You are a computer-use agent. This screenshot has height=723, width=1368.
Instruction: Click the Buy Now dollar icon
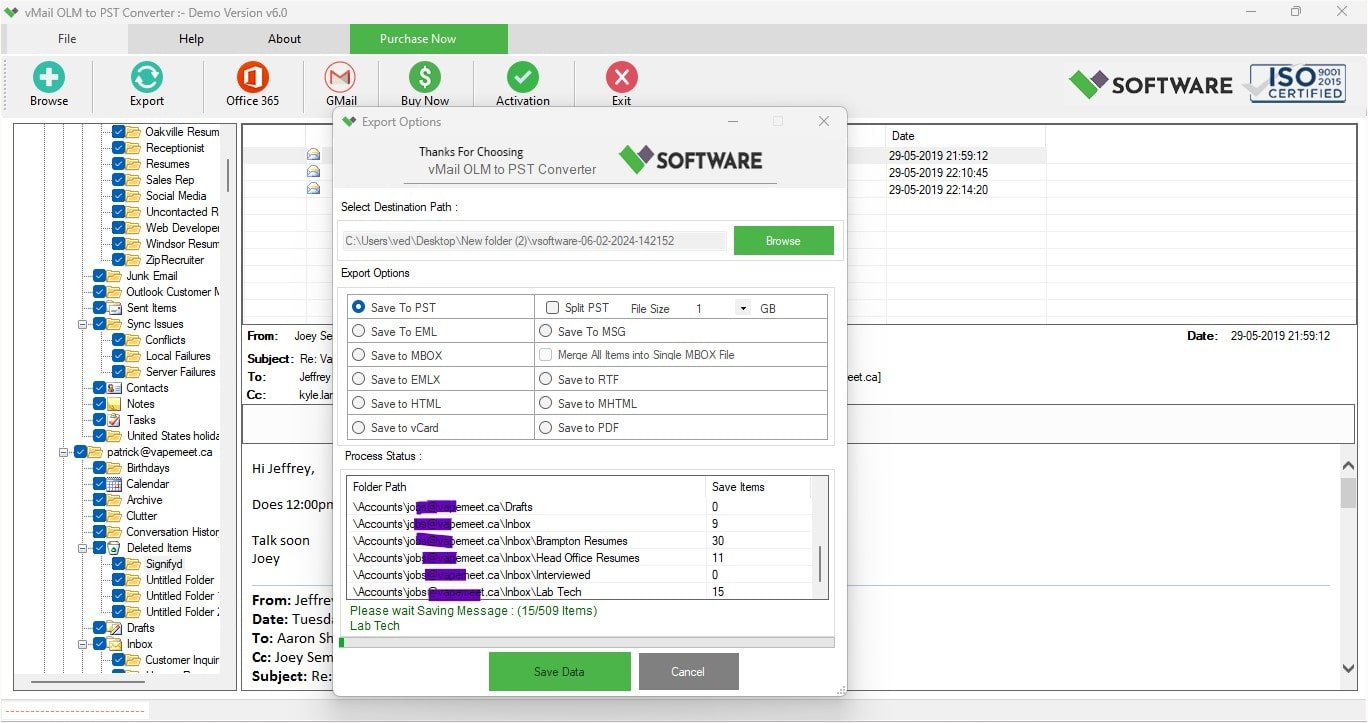[424, 78]
